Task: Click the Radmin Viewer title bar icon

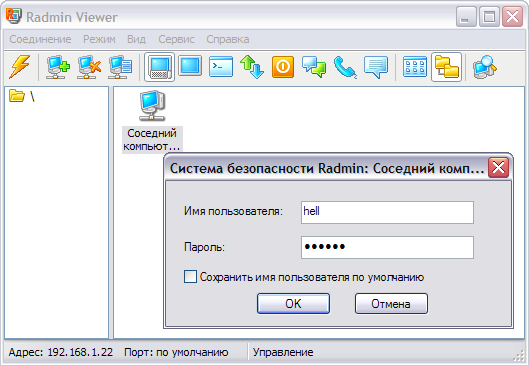Action: pos(14,16)
